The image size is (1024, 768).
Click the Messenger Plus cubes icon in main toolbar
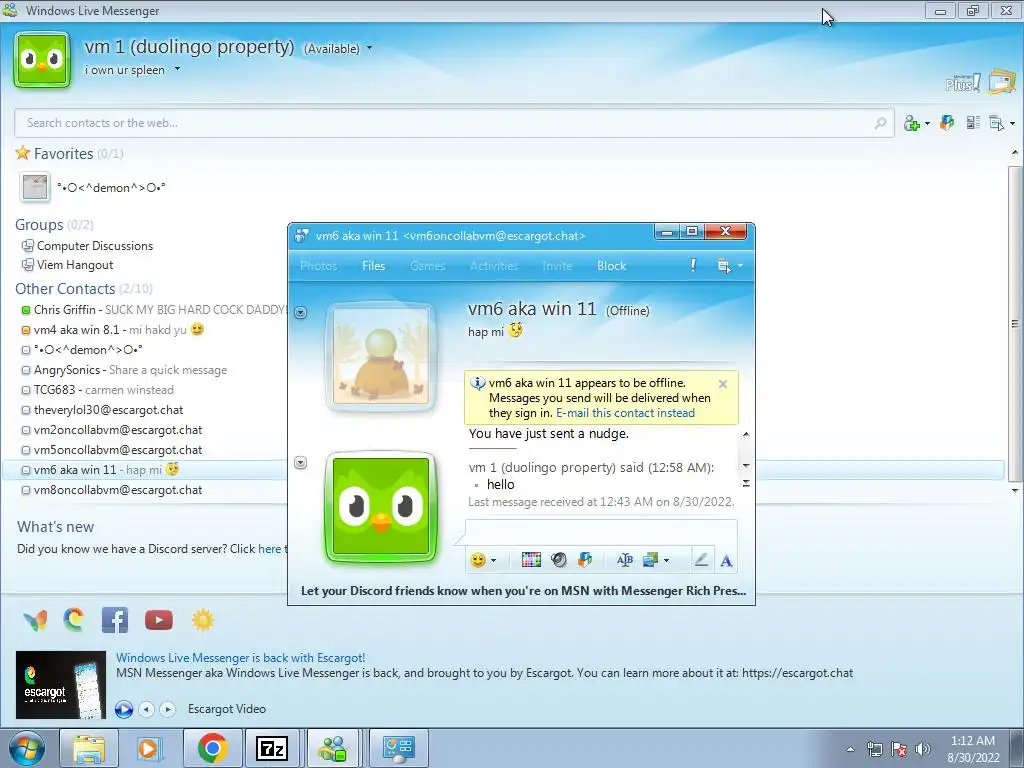[x=947, y=122]
